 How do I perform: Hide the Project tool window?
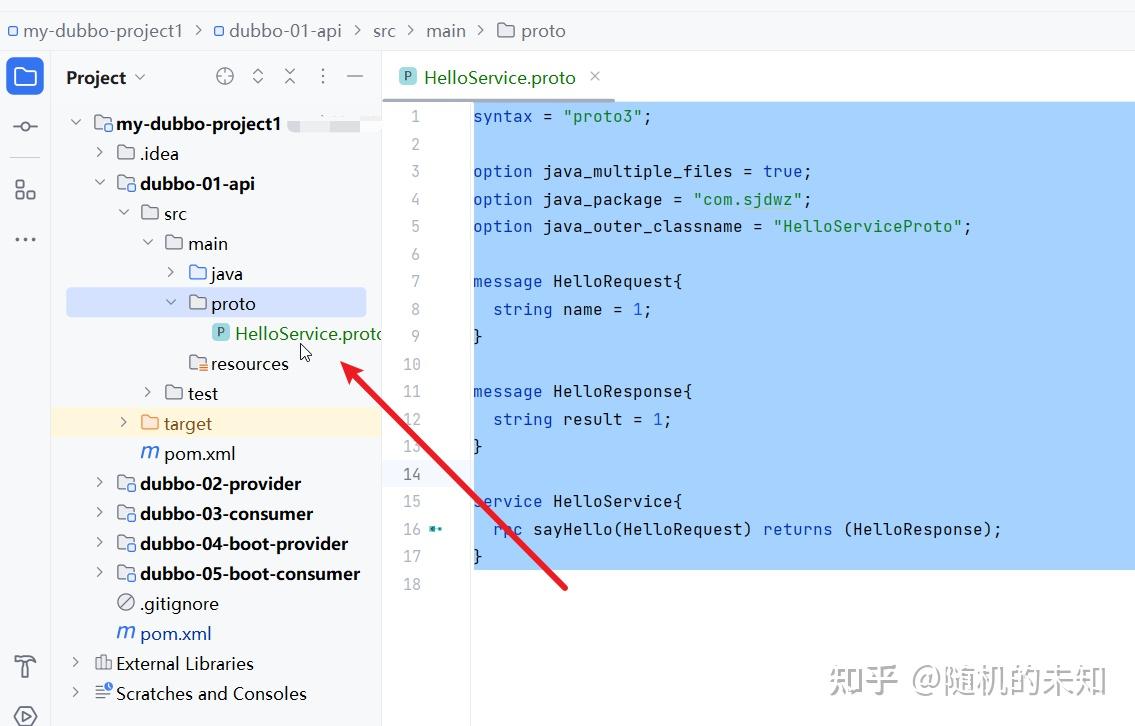pyautogui.click(x=355, y=75)
